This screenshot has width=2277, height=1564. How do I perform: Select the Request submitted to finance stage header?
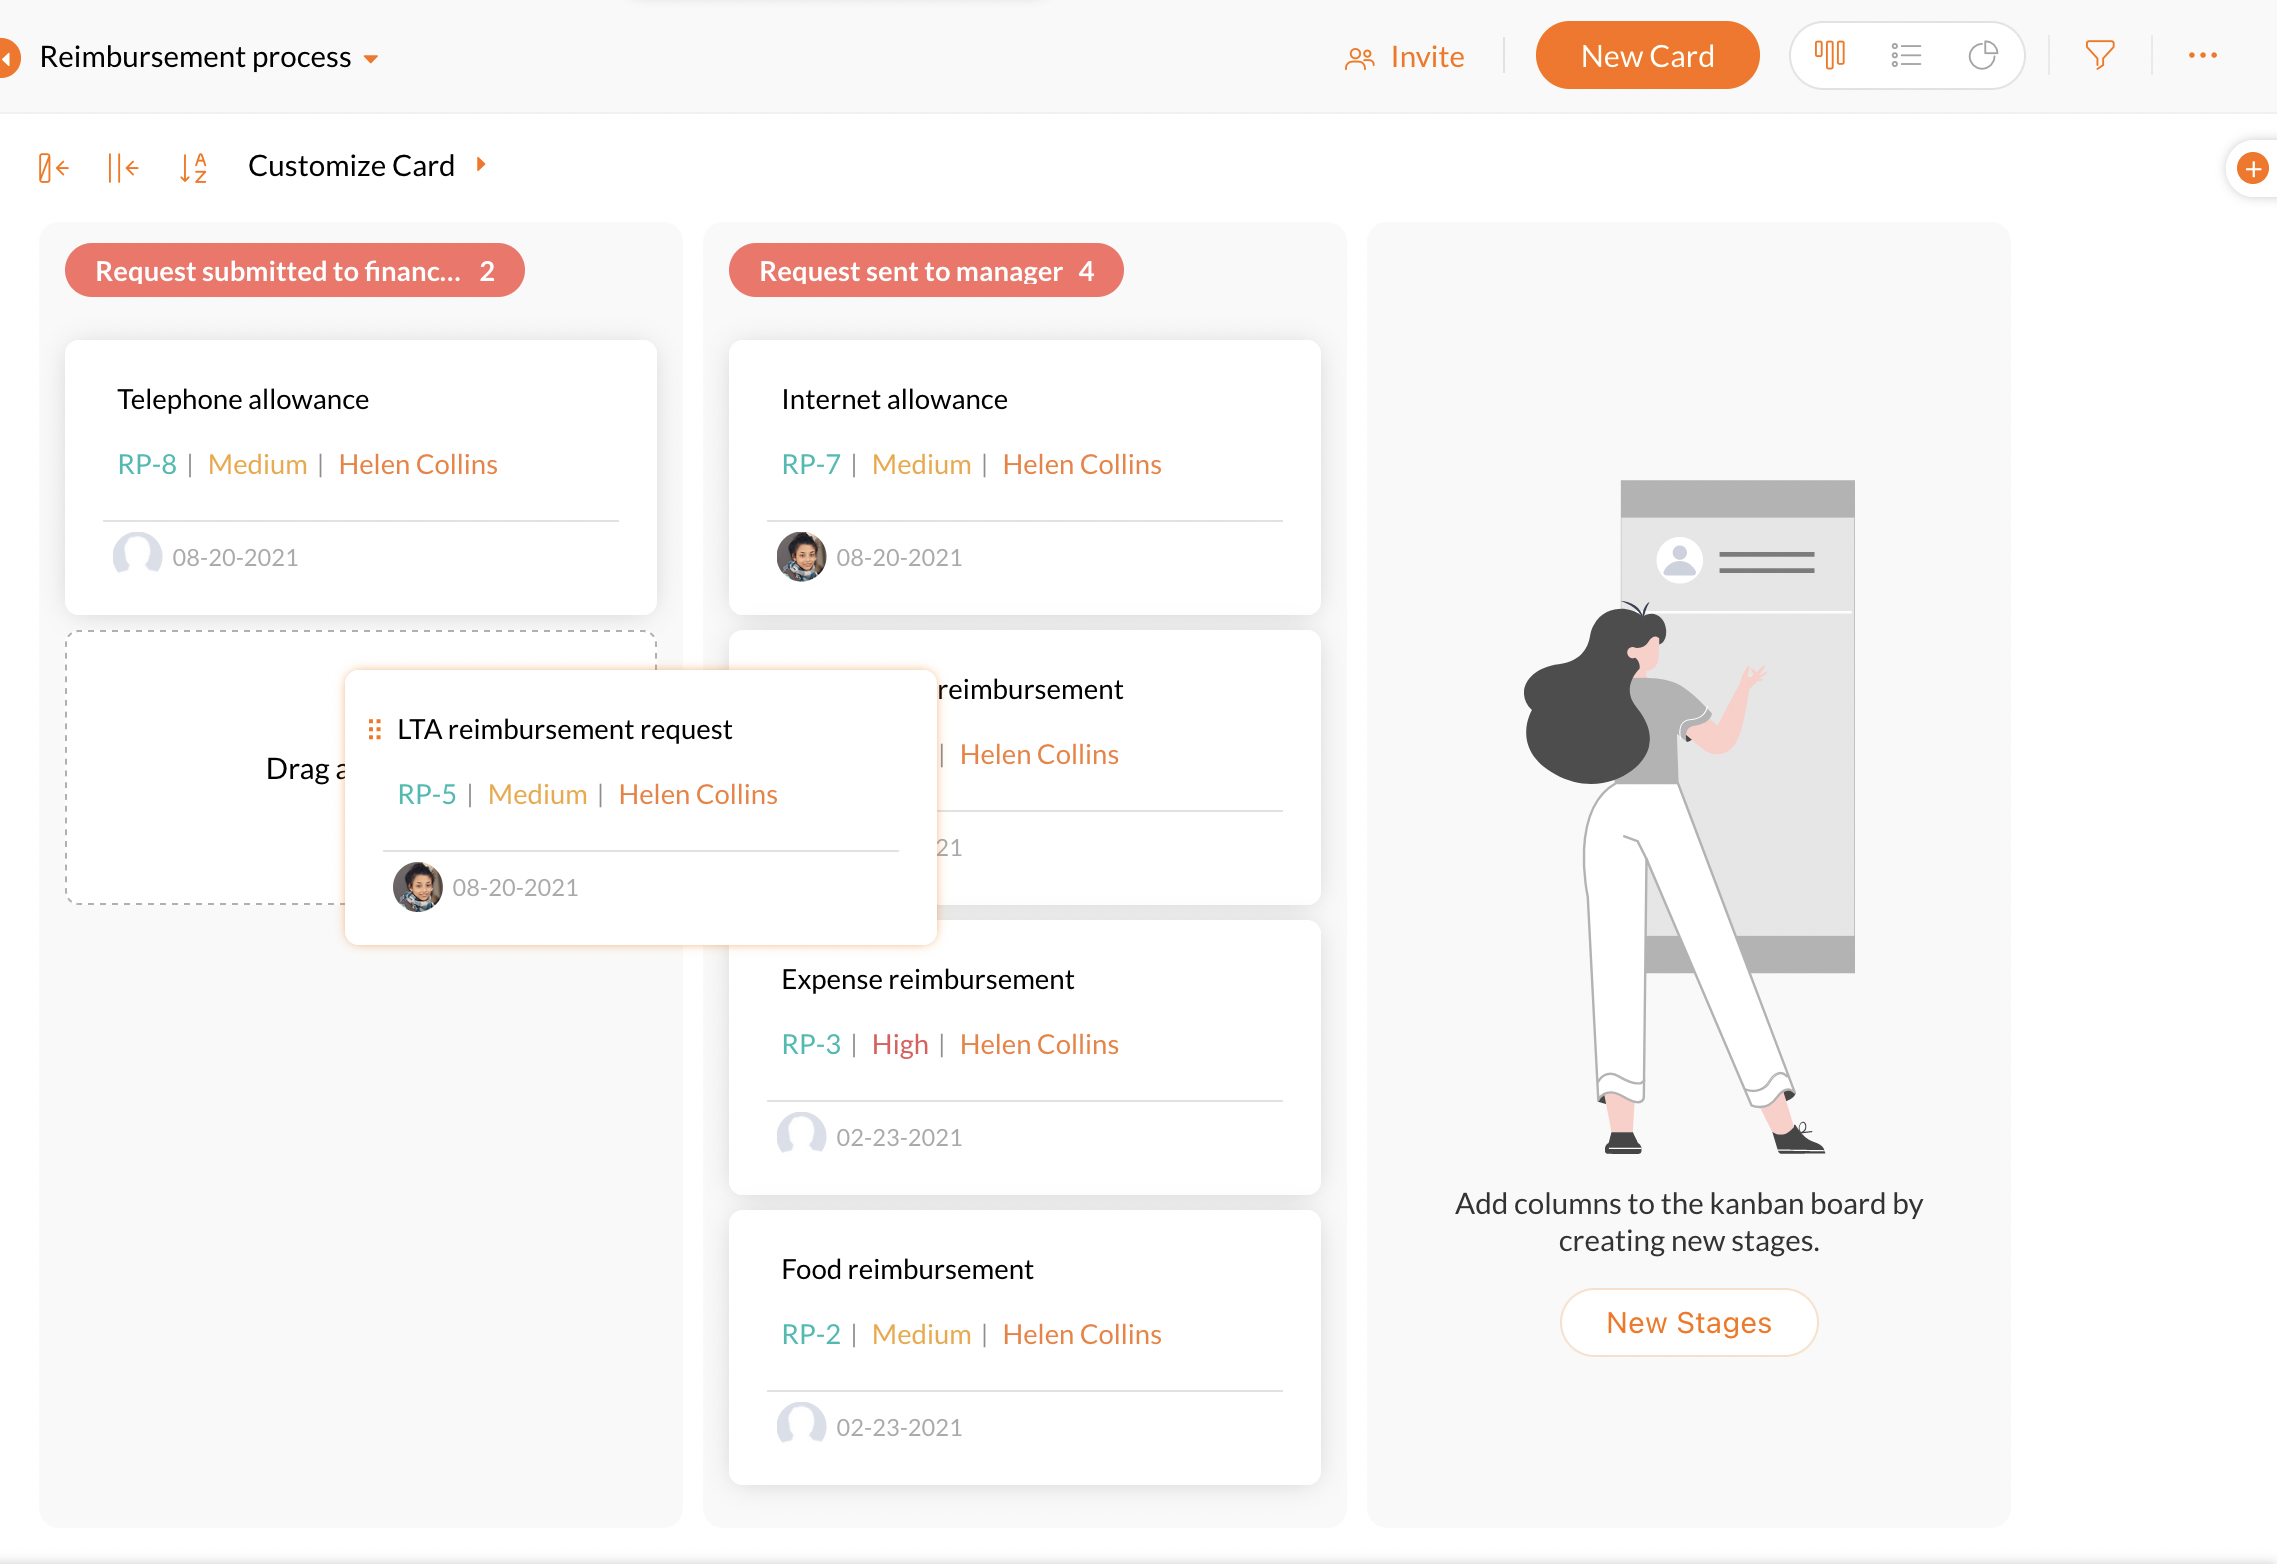[x=294, y=271]
